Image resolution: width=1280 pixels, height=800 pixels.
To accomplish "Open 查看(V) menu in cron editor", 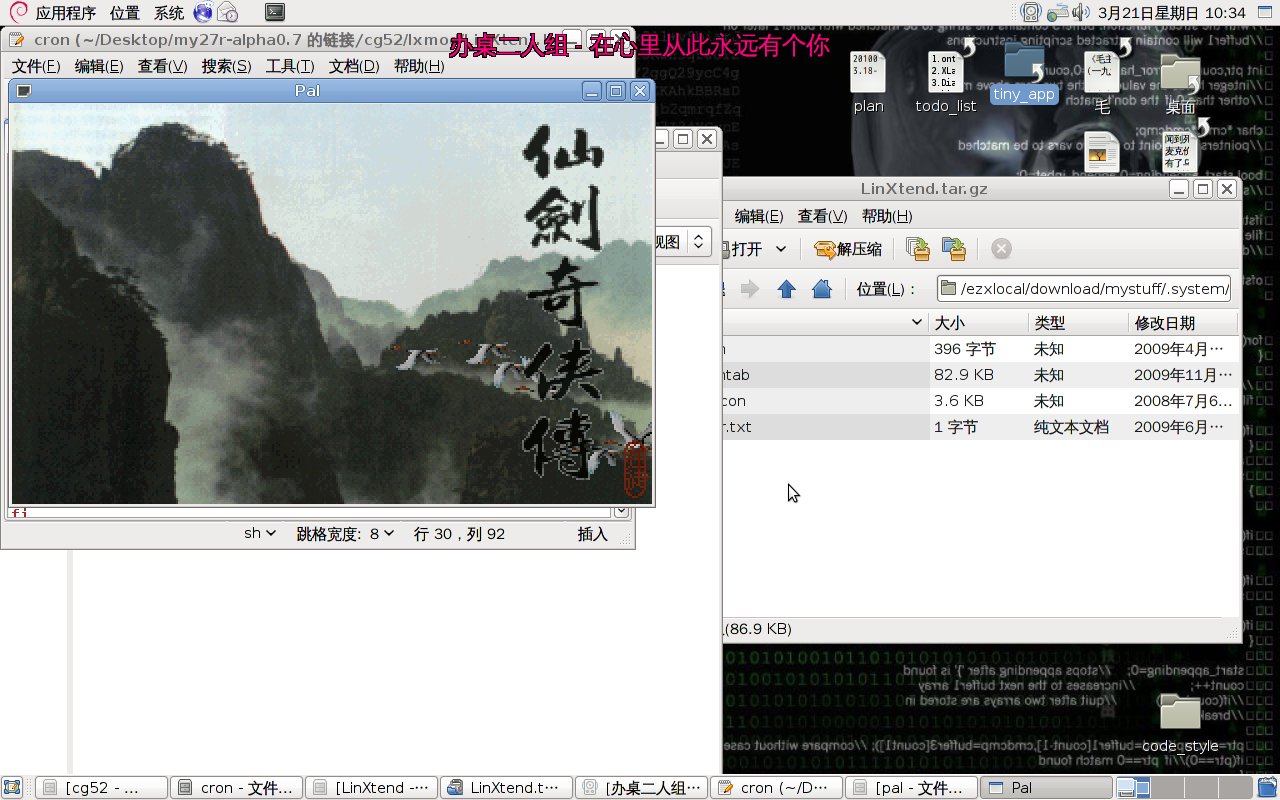I will tap(162, 66).
